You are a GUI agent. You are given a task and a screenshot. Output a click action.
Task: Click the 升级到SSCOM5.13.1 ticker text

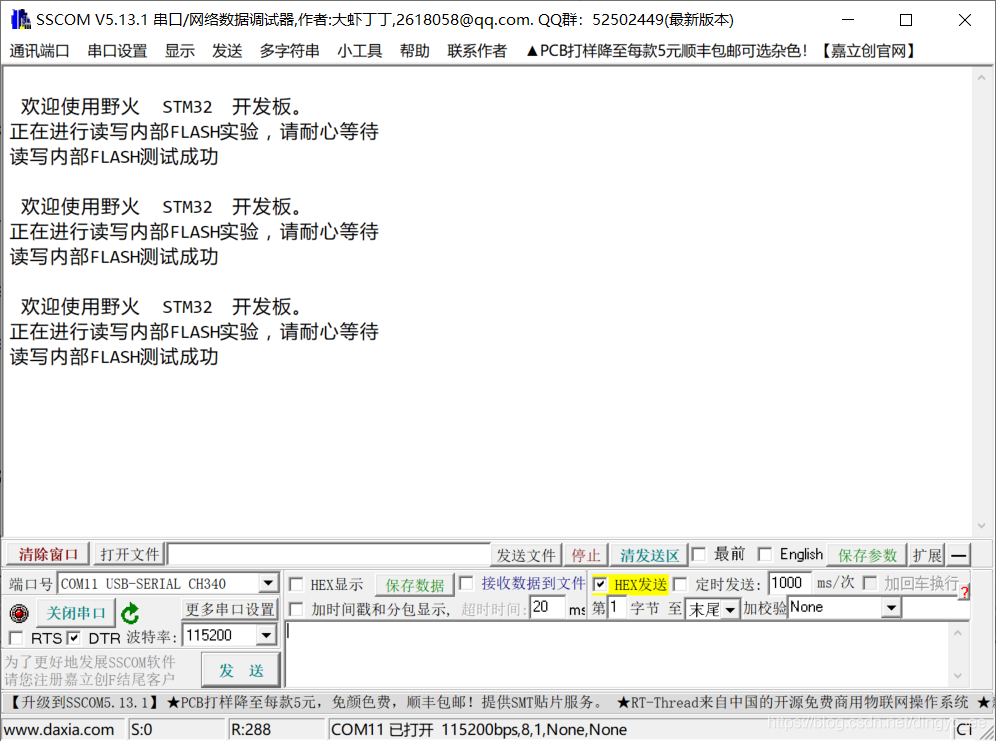(84, 702)
